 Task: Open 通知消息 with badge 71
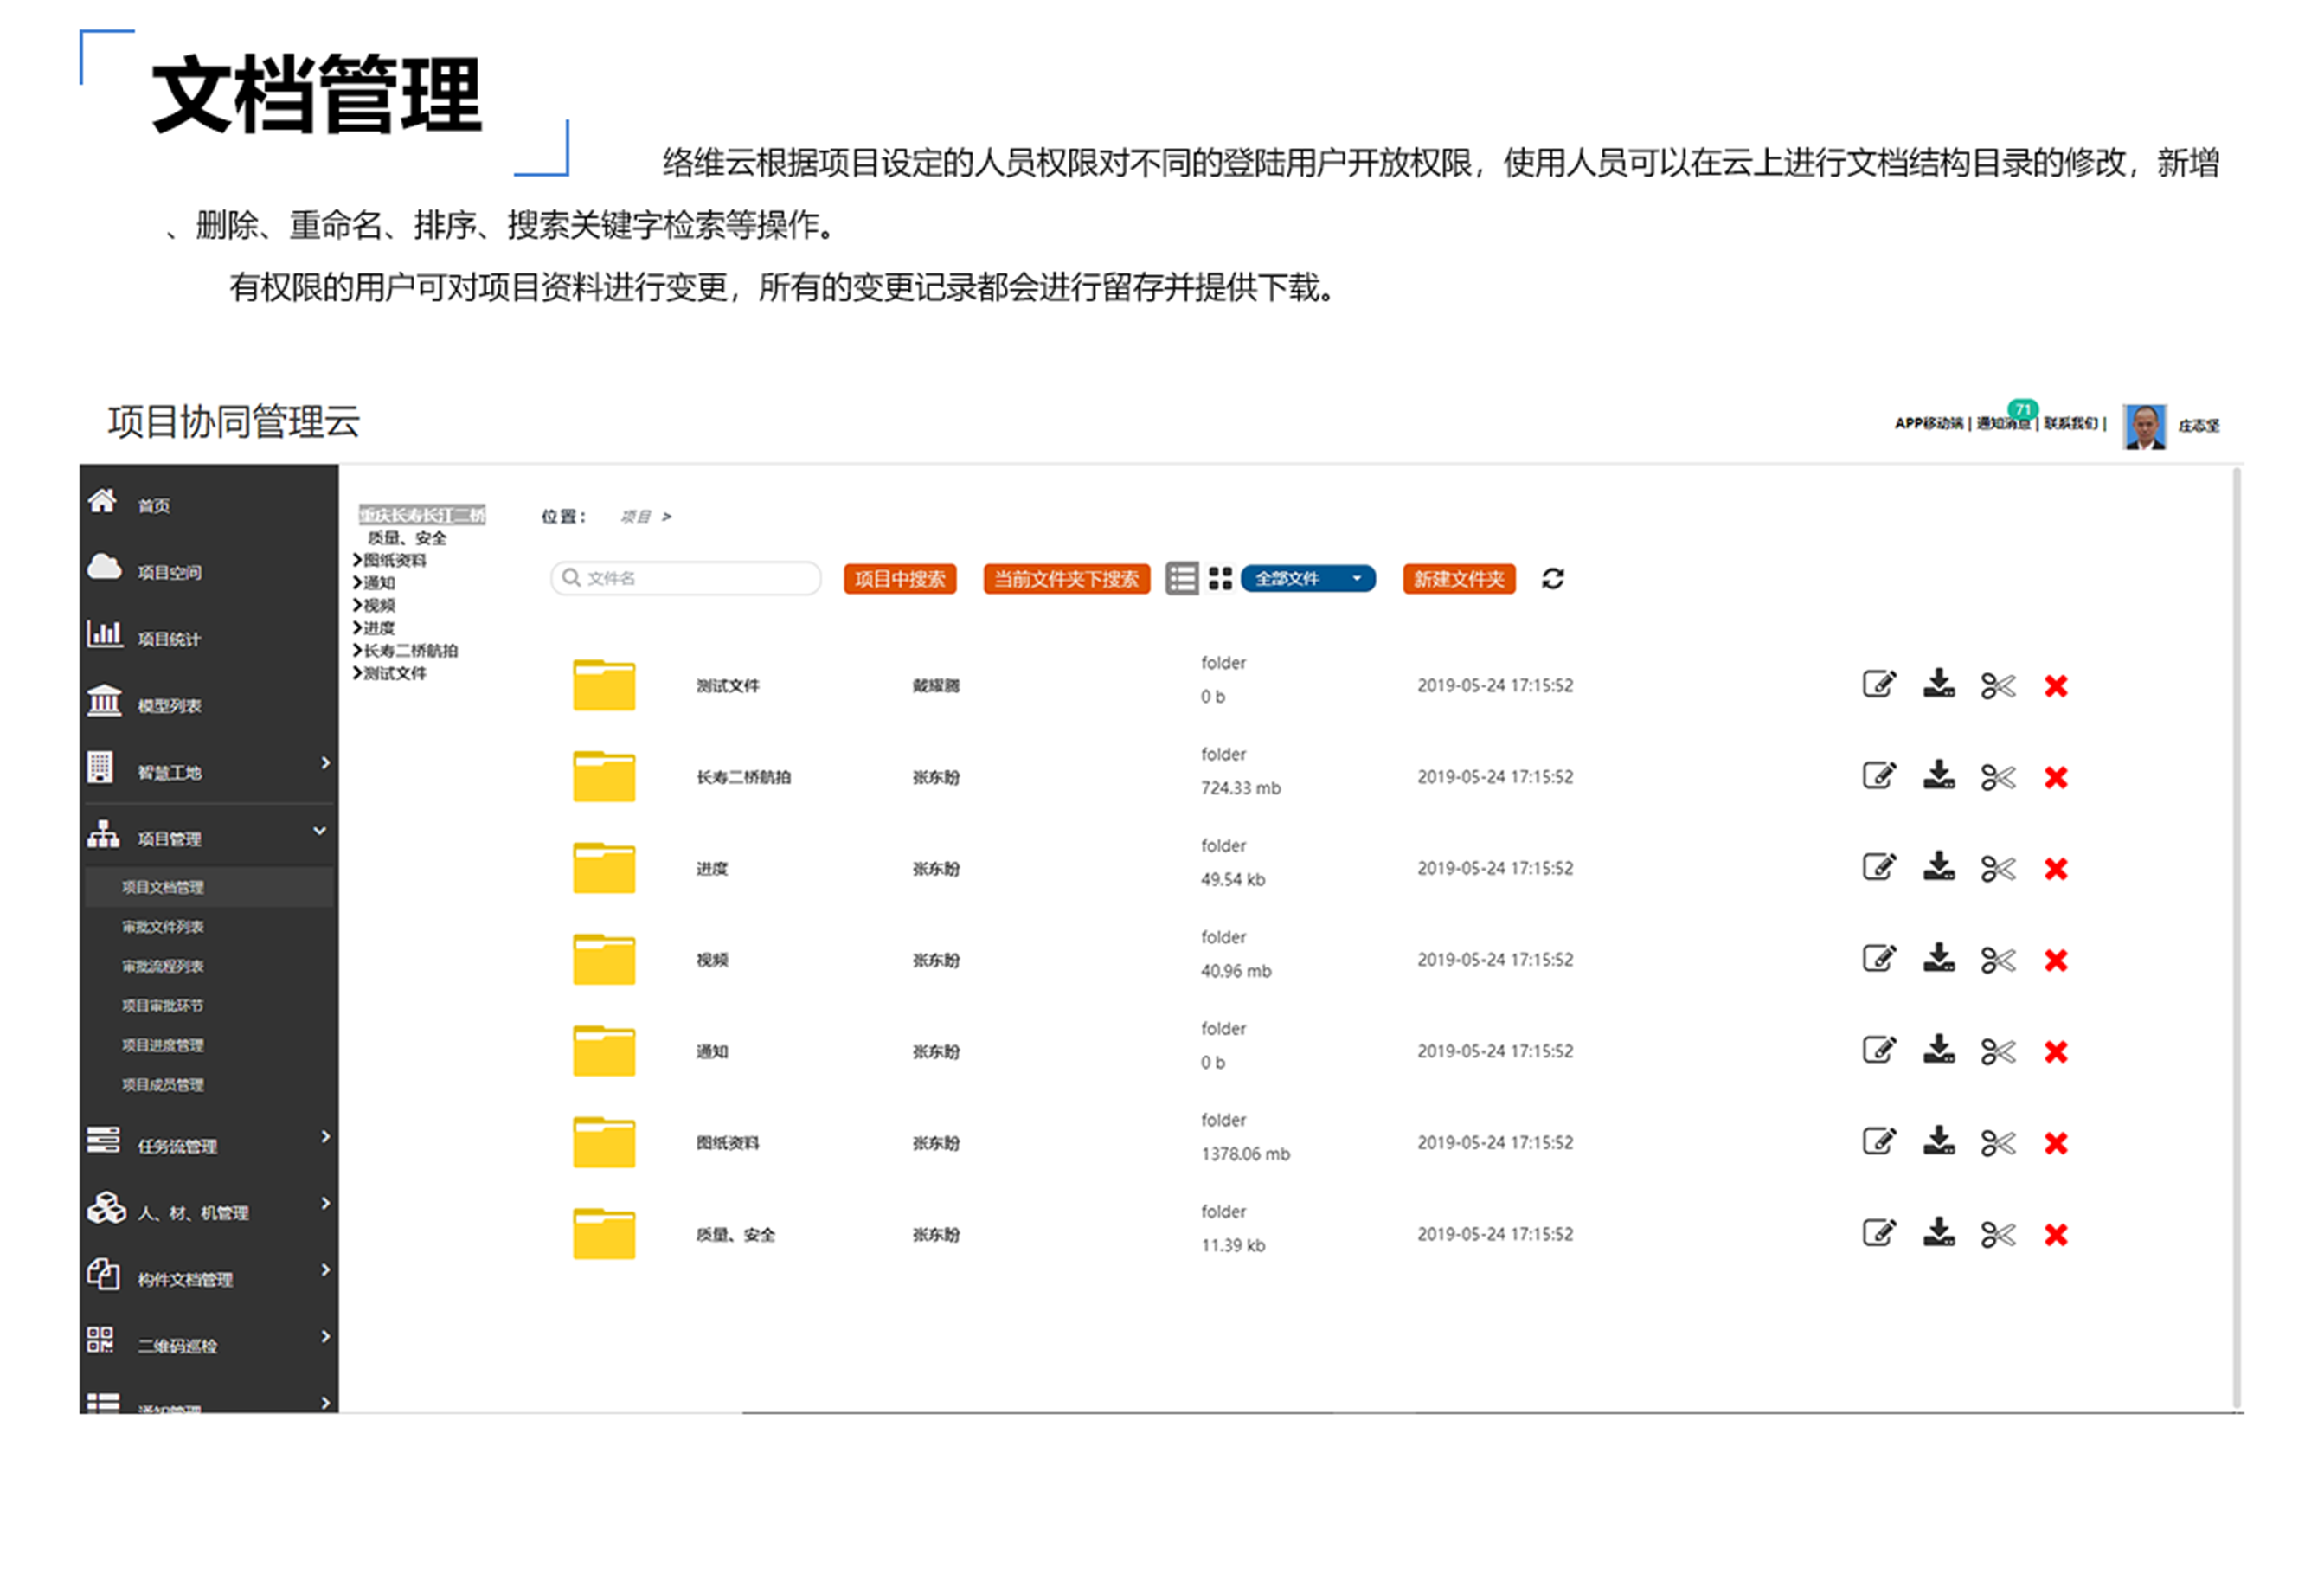point(2004,423)
